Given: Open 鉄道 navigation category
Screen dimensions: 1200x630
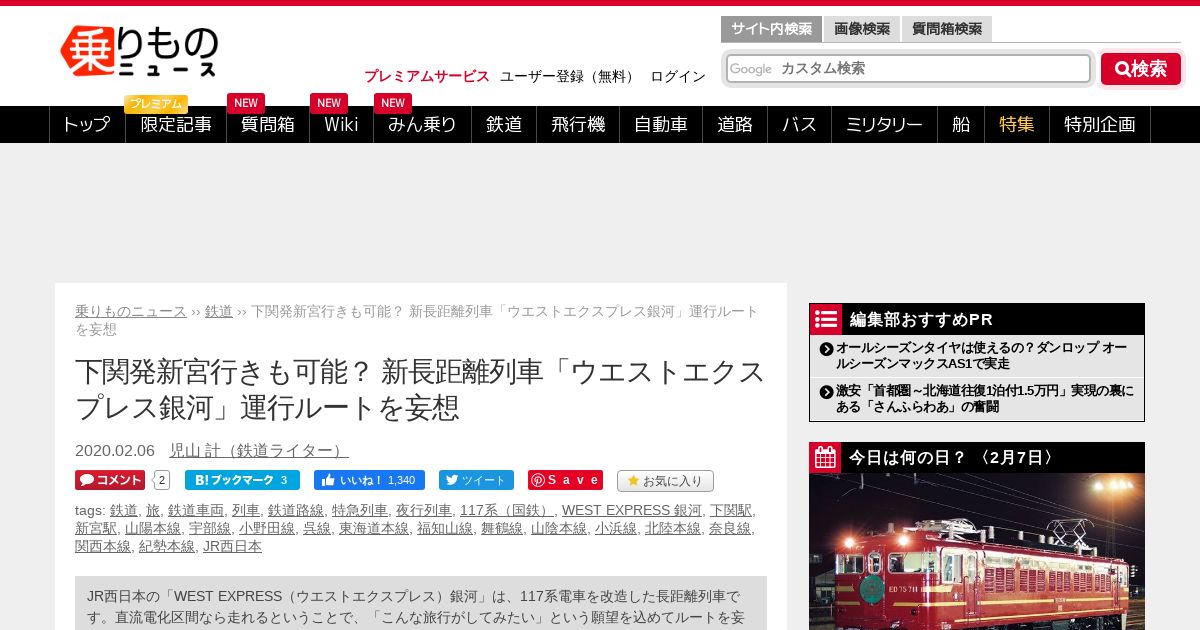Looking at the screenshot, I should (x=504, y=125).
